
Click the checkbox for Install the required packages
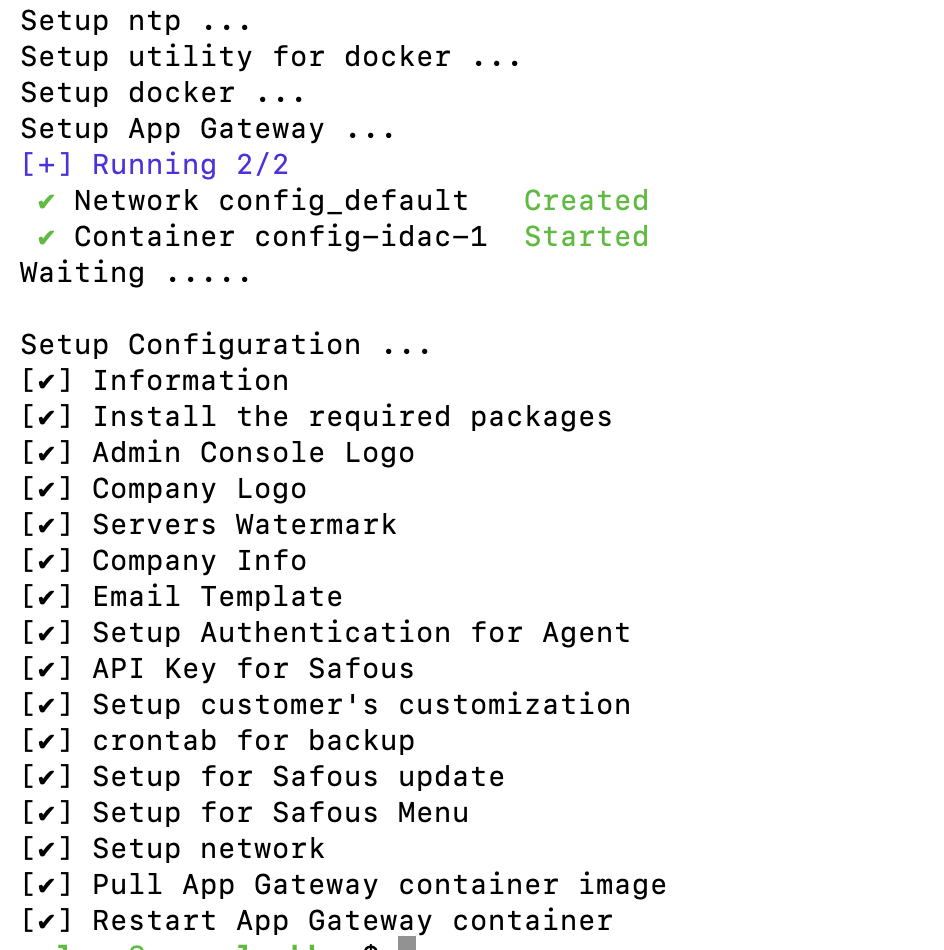click(47, 417)
